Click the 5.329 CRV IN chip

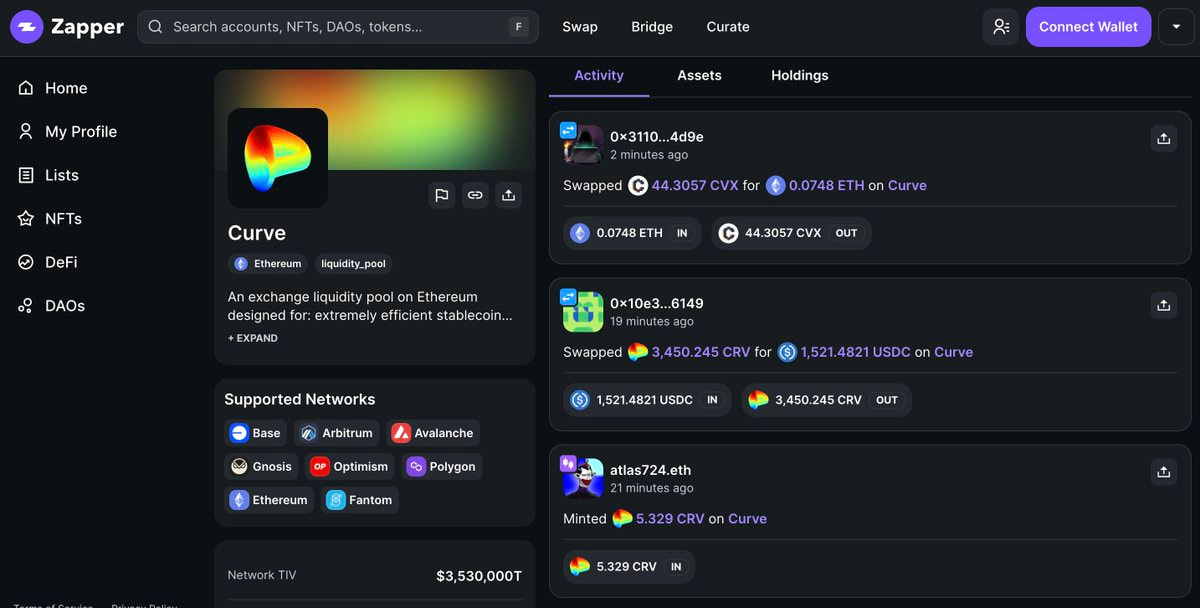tap(629, 567)
